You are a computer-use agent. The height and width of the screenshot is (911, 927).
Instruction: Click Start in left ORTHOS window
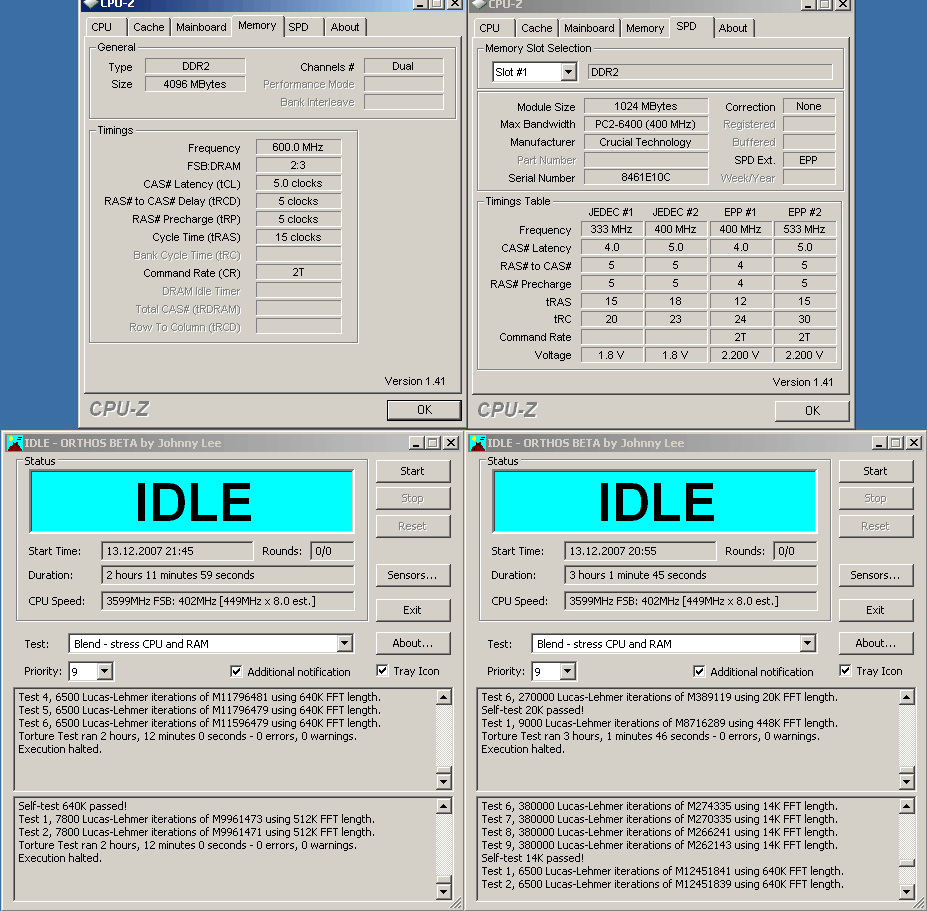(x=413, y=471)
